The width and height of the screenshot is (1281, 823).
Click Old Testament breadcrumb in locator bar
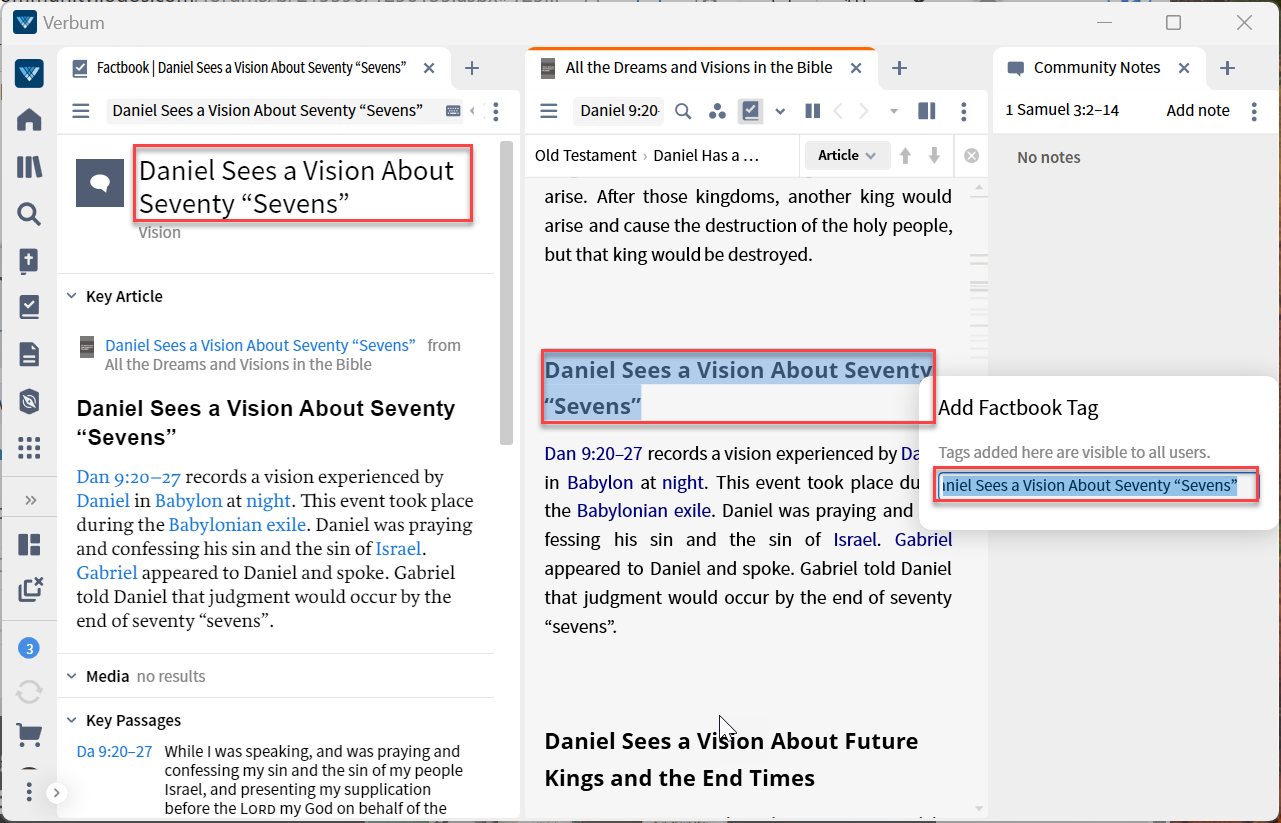[x=586, y=155]
